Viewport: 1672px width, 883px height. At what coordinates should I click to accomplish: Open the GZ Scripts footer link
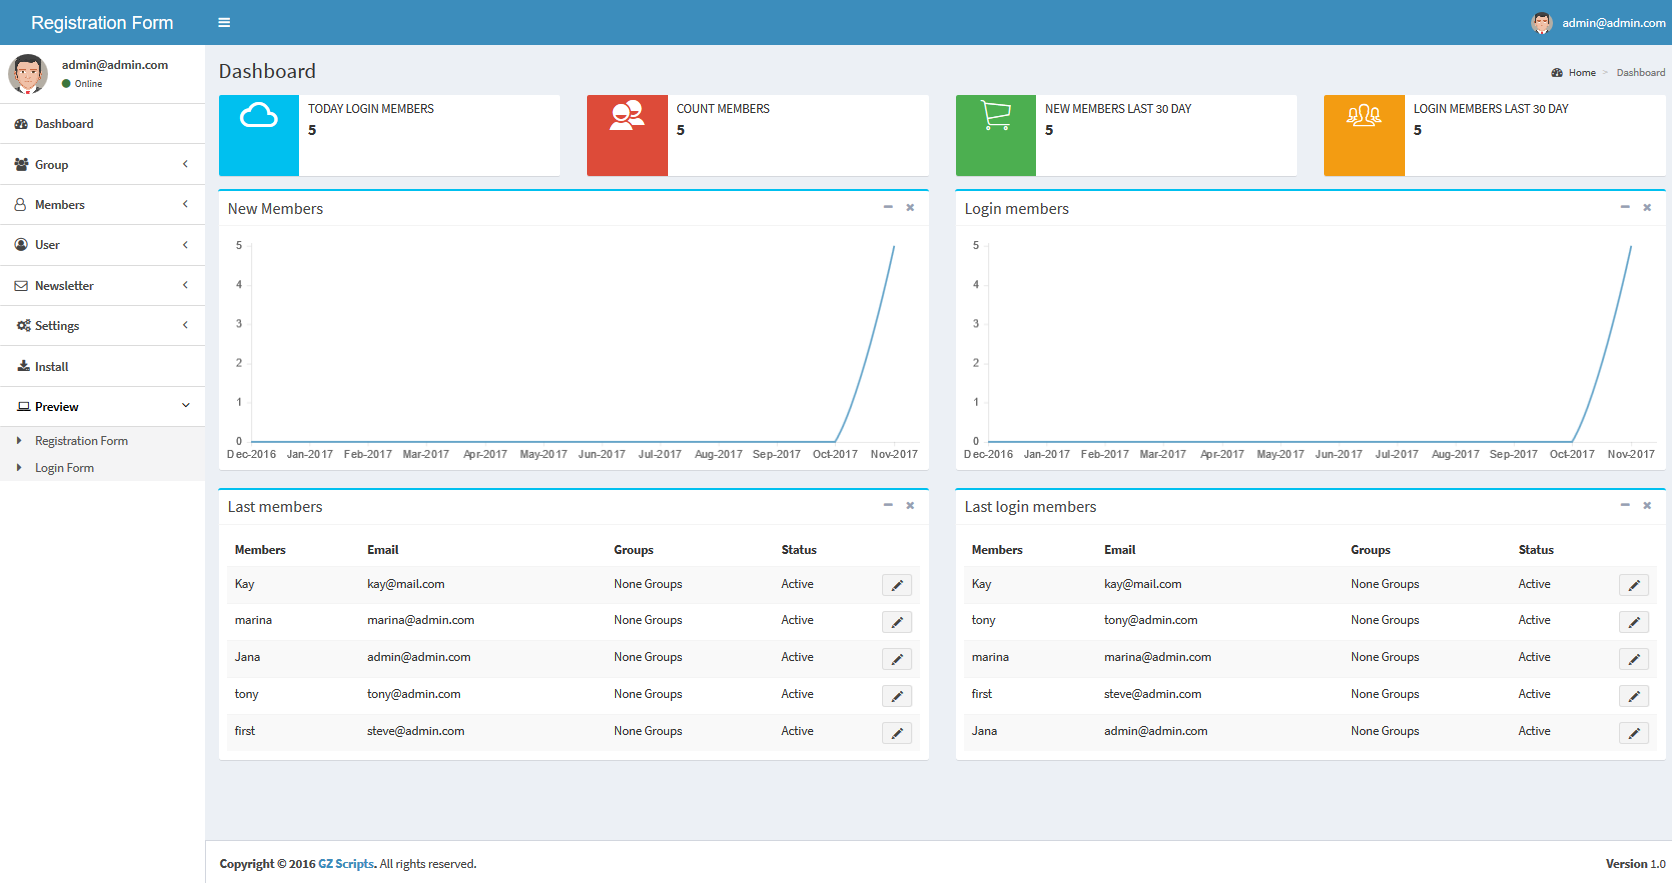pos(346,864)
